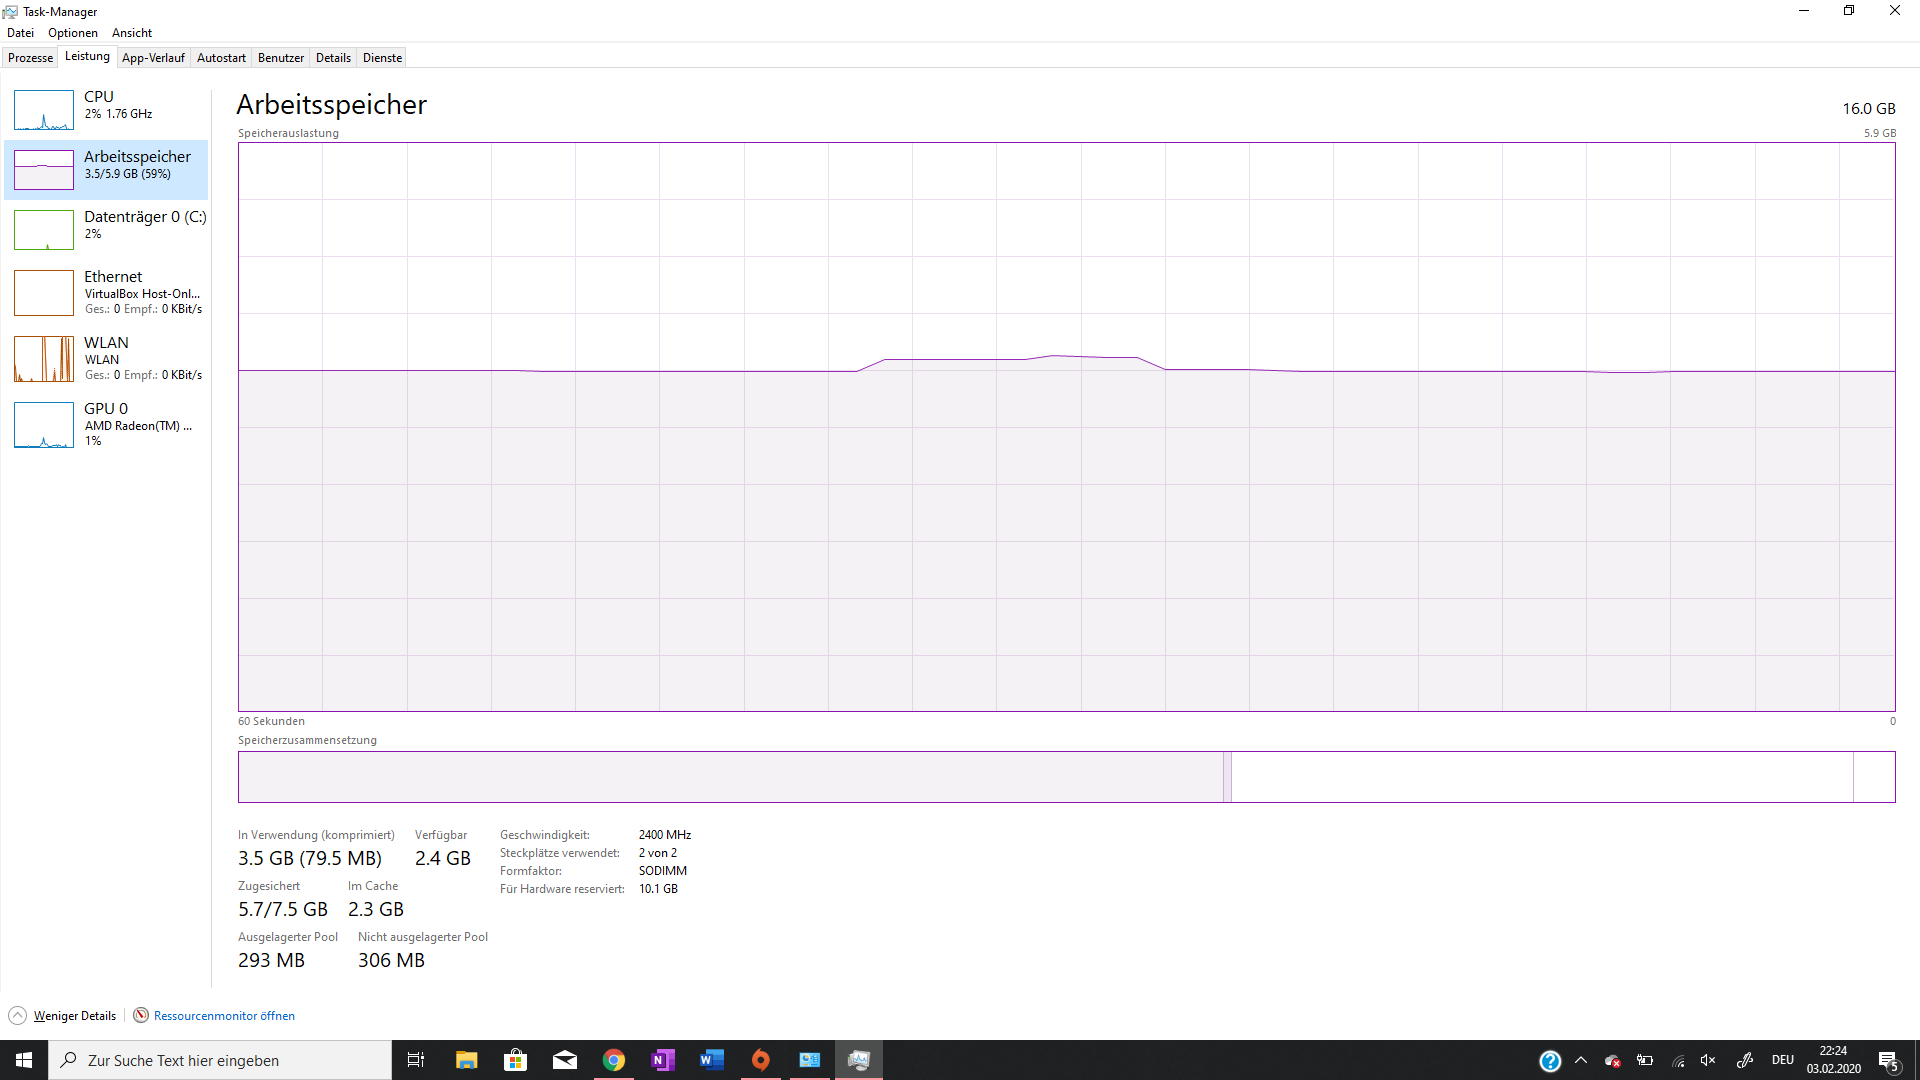Open the Optionen menu
1920x1080 pixels.
(x=72, y=32)
